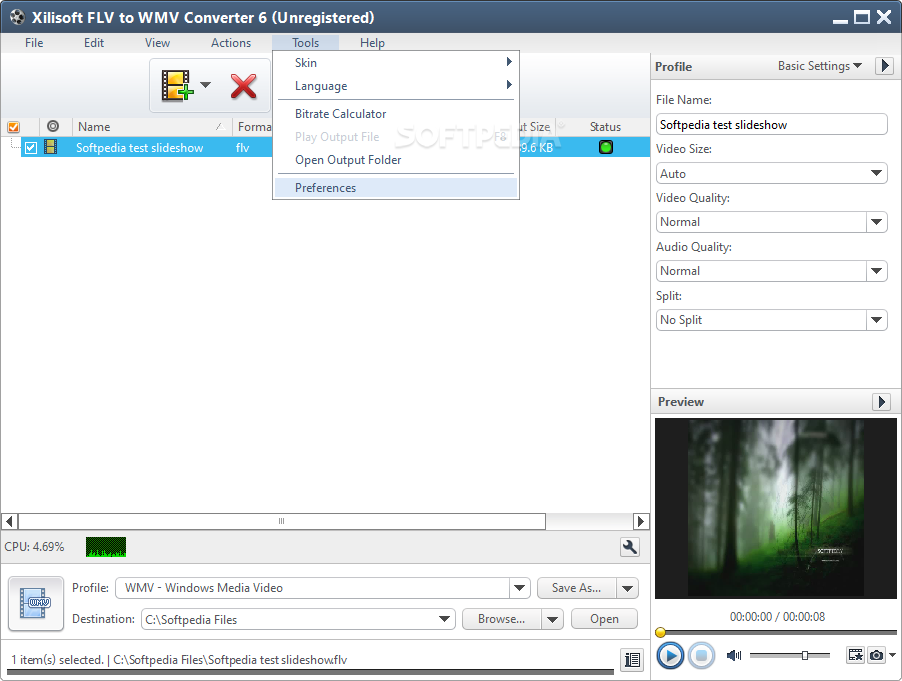This screenshot has width=902, height=681.
Task: Sort by the Status column header
Action: [x=605, y=127]
